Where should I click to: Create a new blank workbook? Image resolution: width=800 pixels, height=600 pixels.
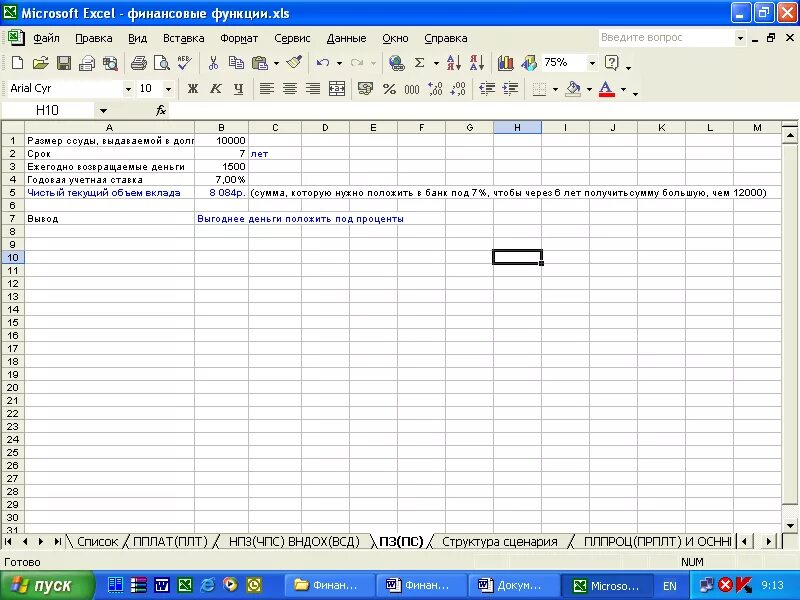pos(17,63)
